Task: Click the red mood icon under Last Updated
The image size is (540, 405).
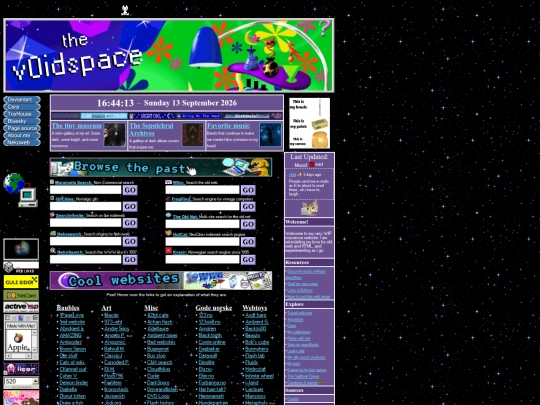Action: [312, 165]
